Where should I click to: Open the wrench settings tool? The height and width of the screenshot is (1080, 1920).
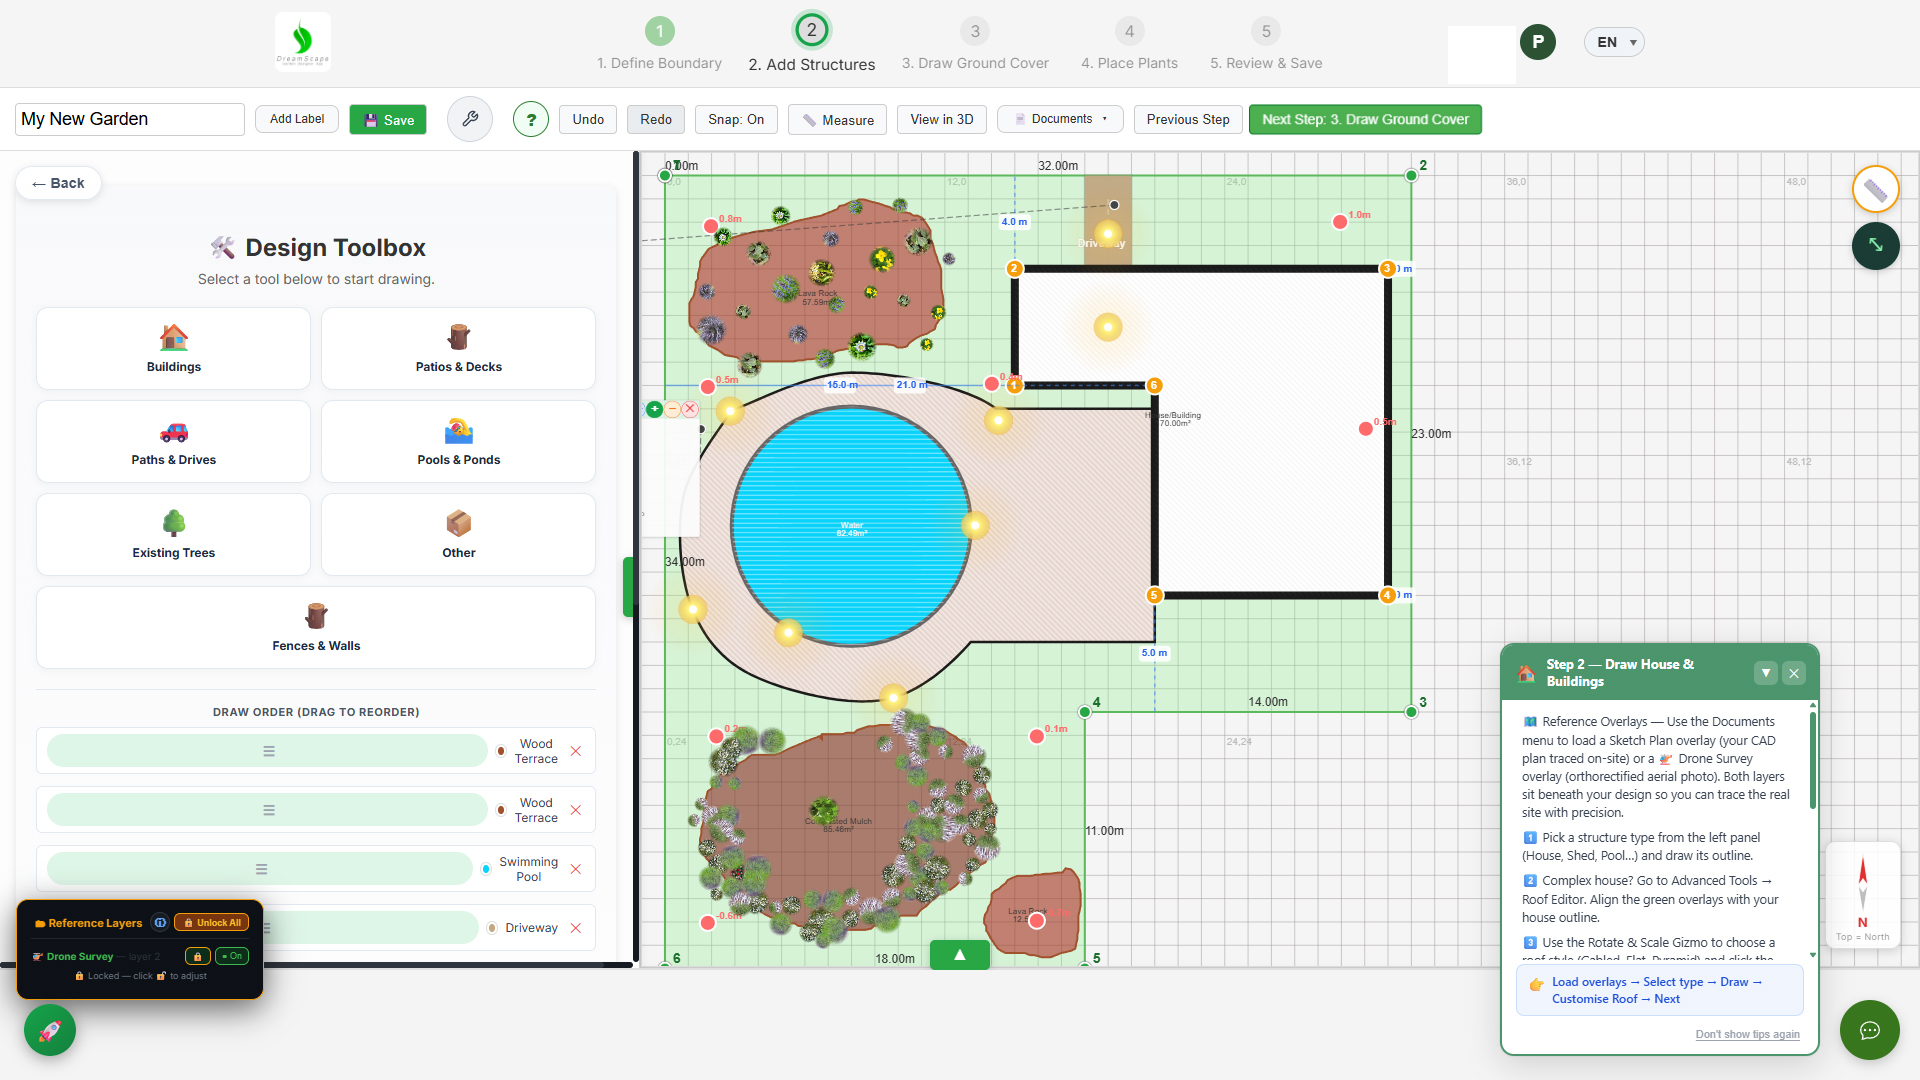[x=470, y=119]
